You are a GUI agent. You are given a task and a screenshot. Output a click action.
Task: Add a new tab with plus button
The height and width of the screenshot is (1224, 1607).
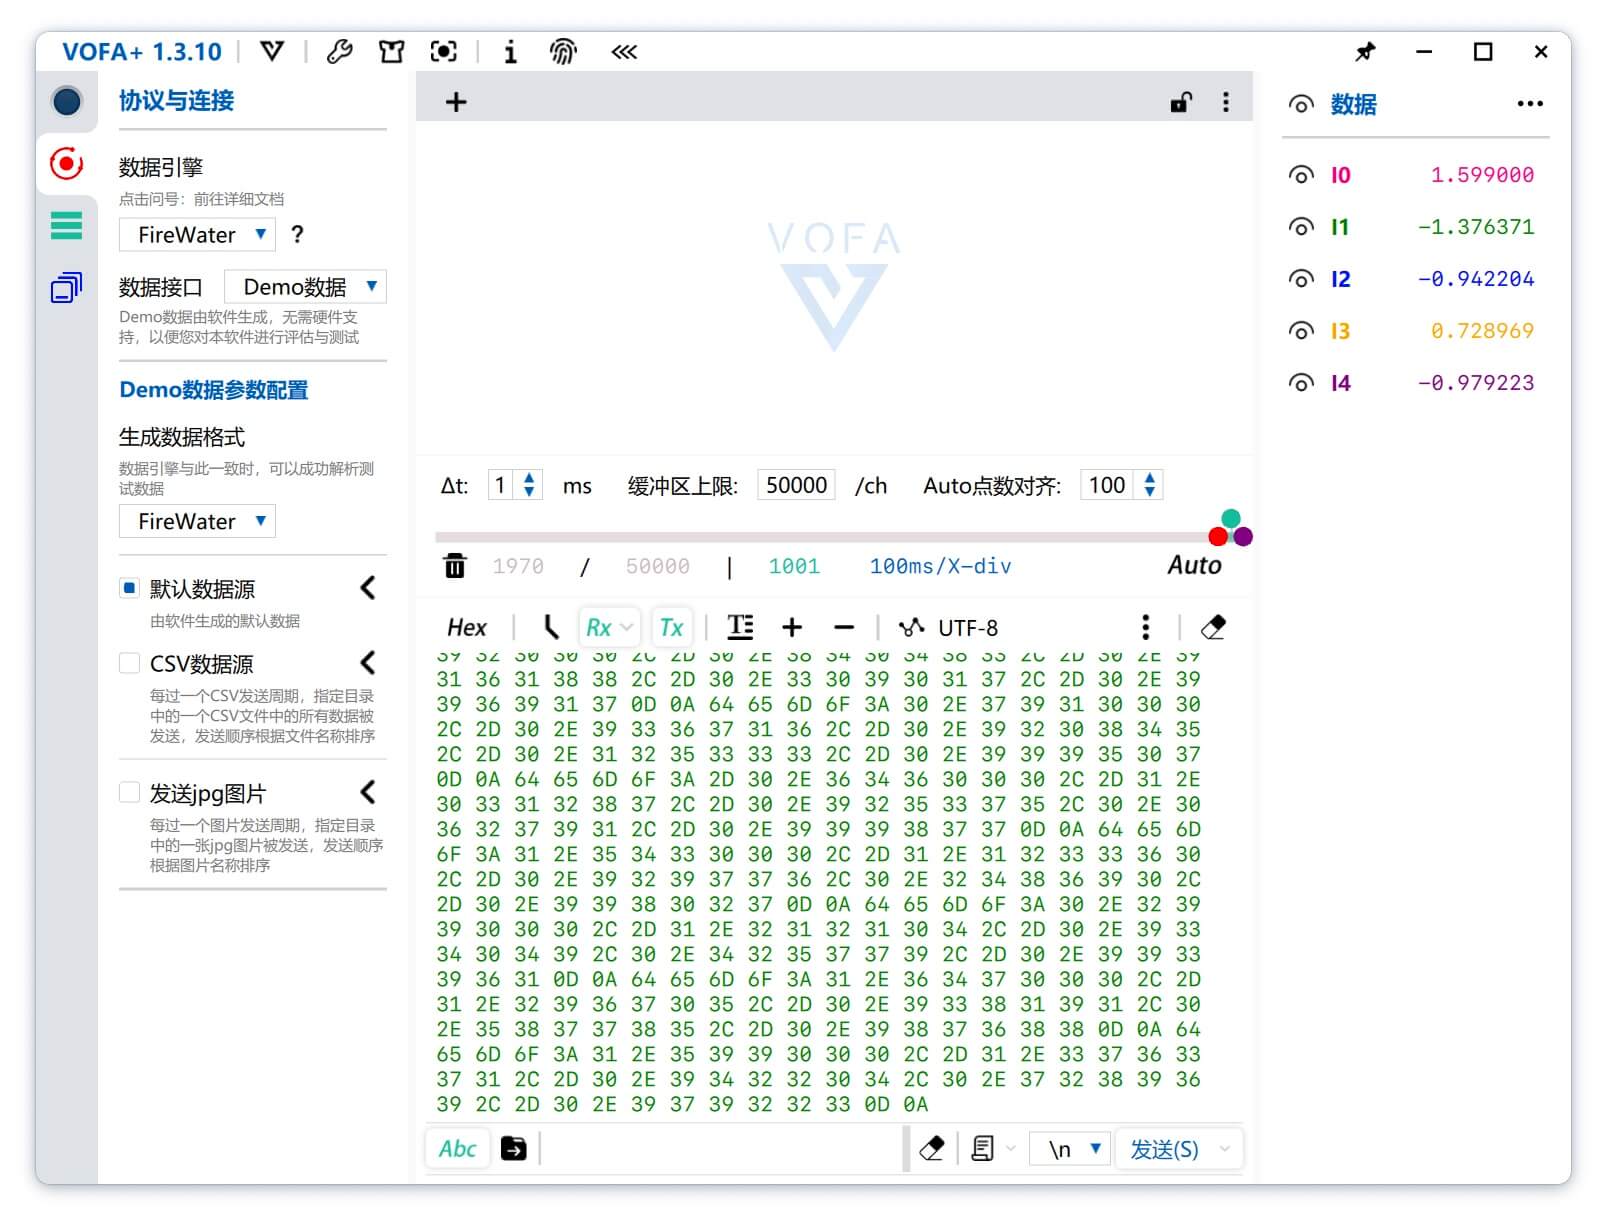click(456, 102)
